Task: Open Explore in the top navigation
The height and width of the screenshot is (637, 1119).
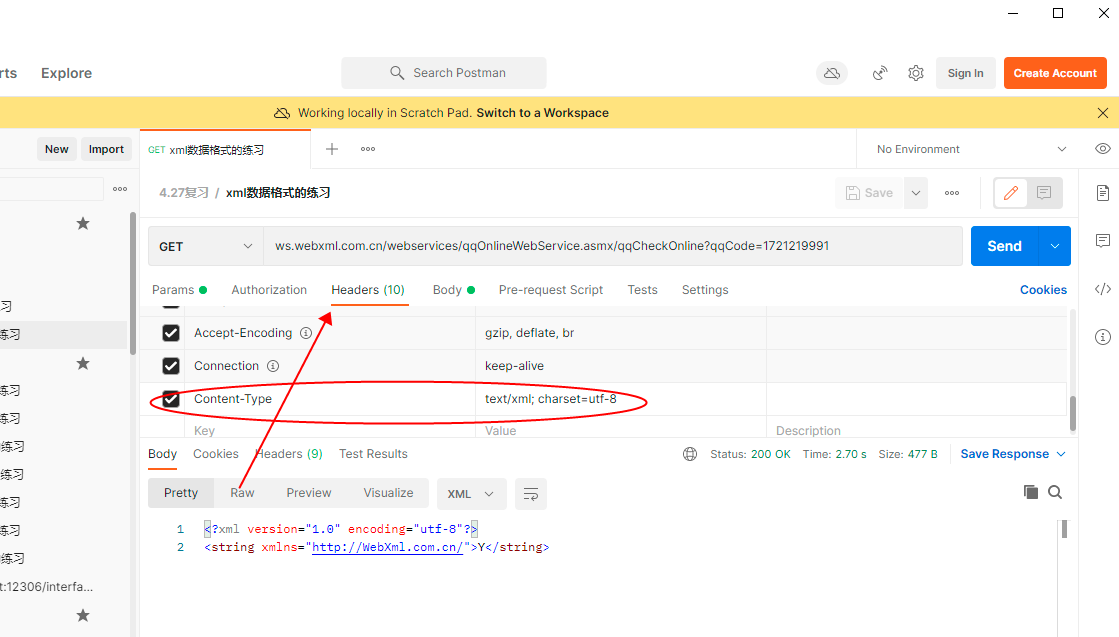Action: click(66, 73)
